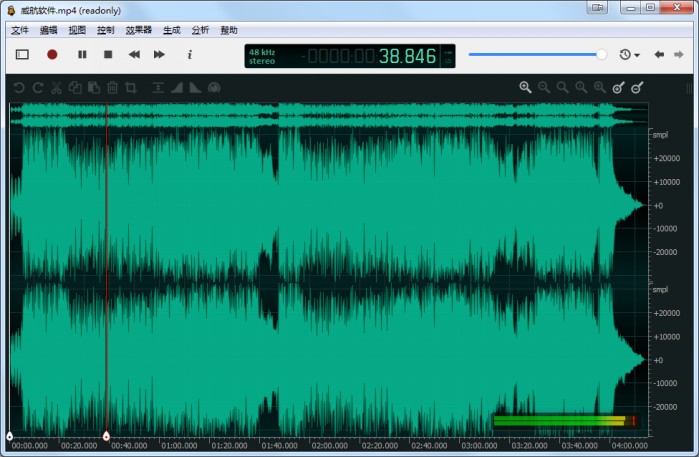The image size is (699, 457).
Task: Click the third magnifier zoom icon
Action: (x=563, y=87)
